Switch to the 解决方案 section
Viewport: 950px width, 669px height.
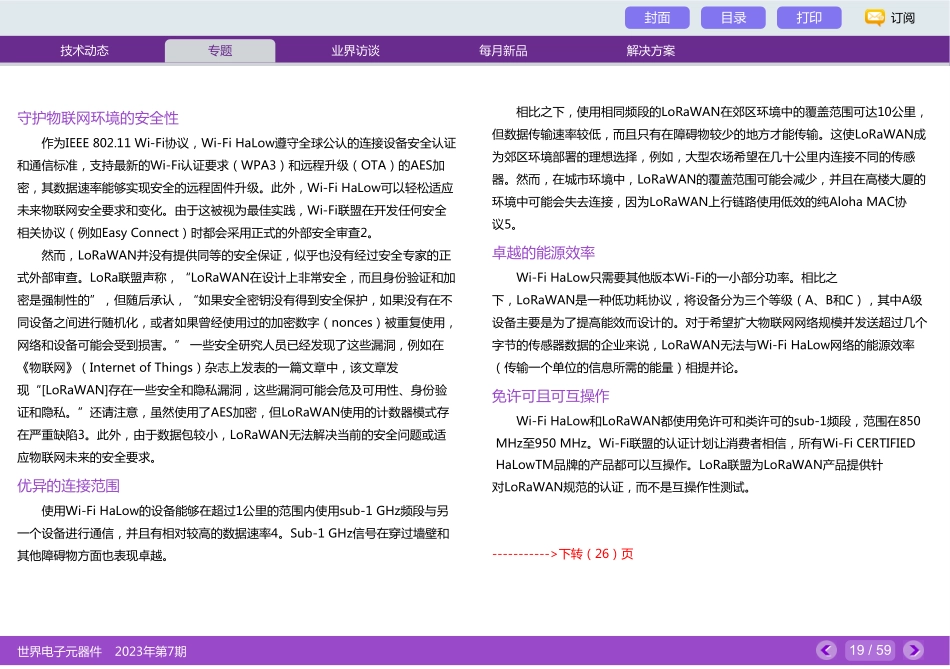(x=650, y=50)
